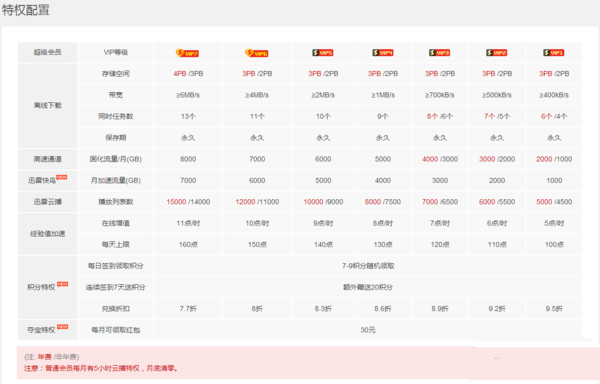Click the 7-9积分随机领取 cell

tap(368, 266)
